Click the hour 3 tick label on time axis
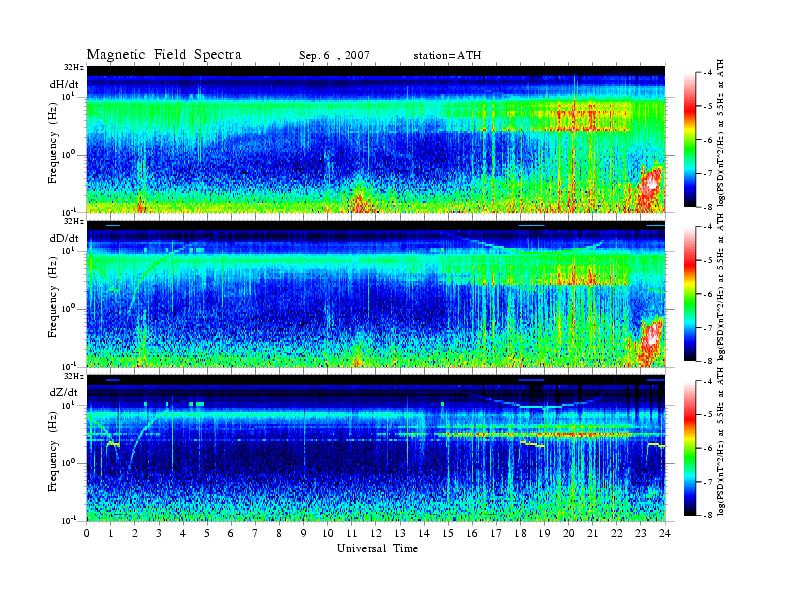 [159, 534]
